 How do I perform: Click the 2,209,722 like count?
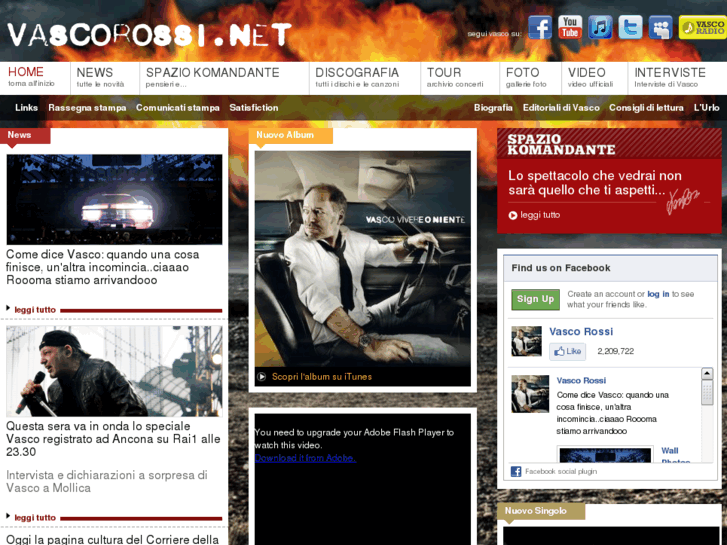(x=615, y=352)
